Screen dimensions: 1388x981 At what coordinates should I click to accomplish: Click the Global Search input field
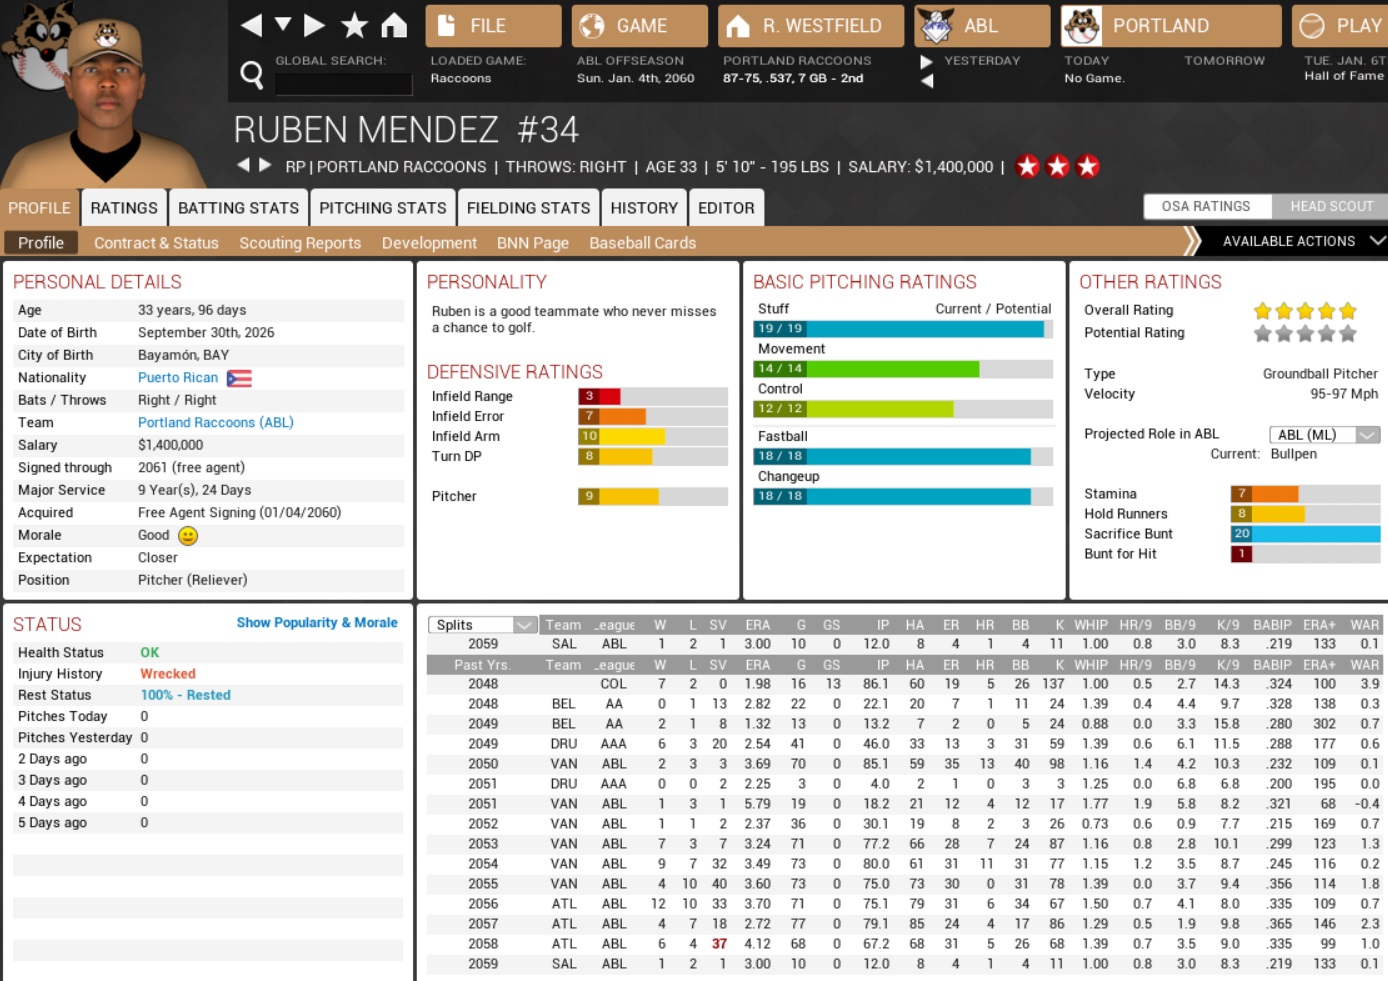click(343, 84)
